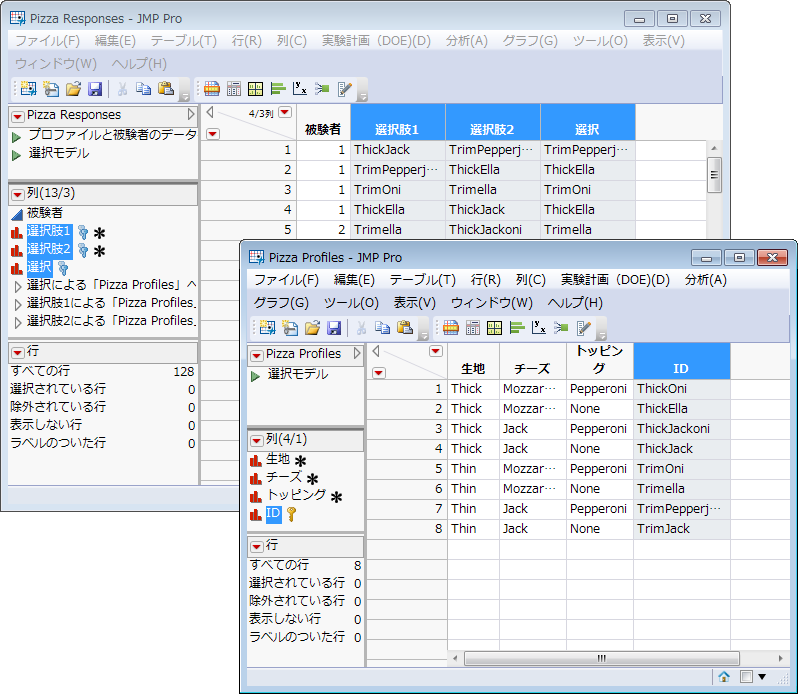798x694 pixels.
Task: Click New Data Table icon in Pizza Profiles window
Action: pyautogui.click(x=268, y=328)
